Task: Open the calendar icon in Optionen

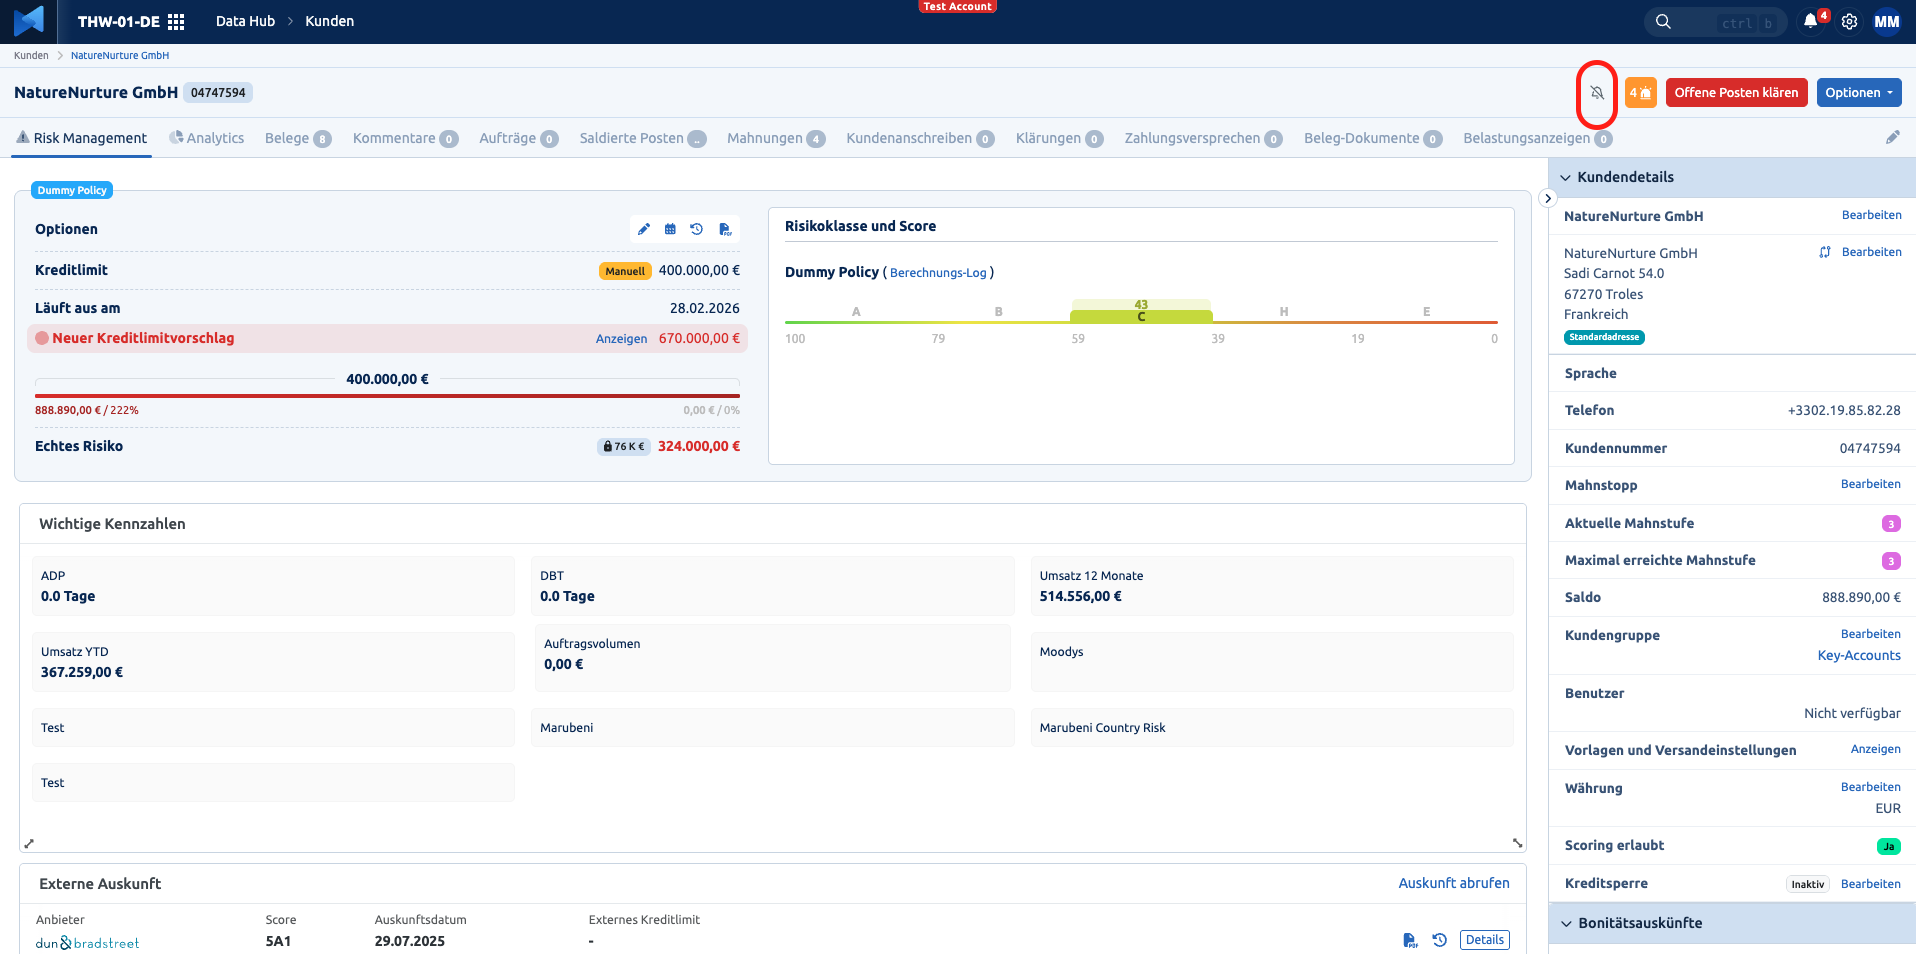Action: tap(670, 229)
